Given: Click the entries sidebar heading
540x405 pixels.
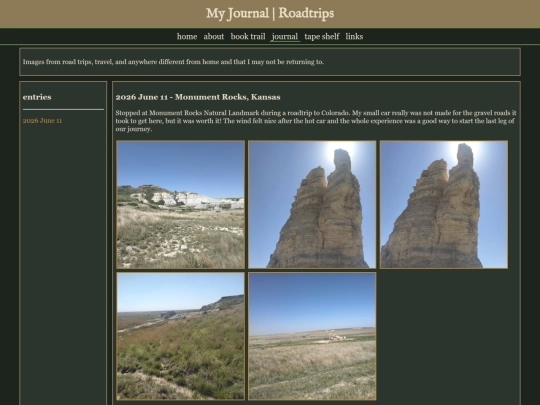Looking at the screenshot, I should point(37,97).
